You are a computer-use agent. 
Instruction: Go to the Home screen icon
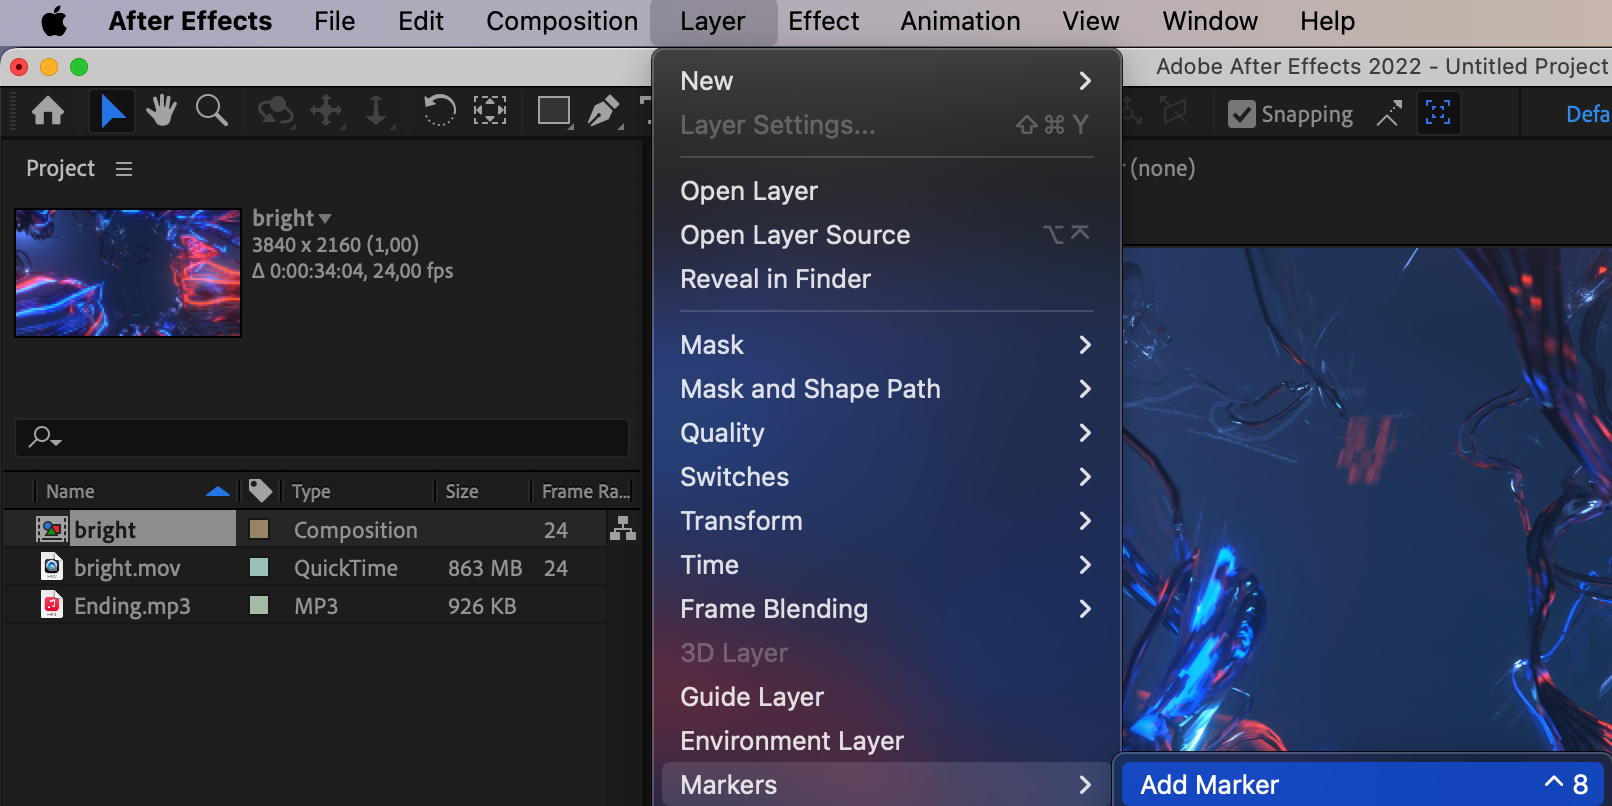[x=48, y=111]
